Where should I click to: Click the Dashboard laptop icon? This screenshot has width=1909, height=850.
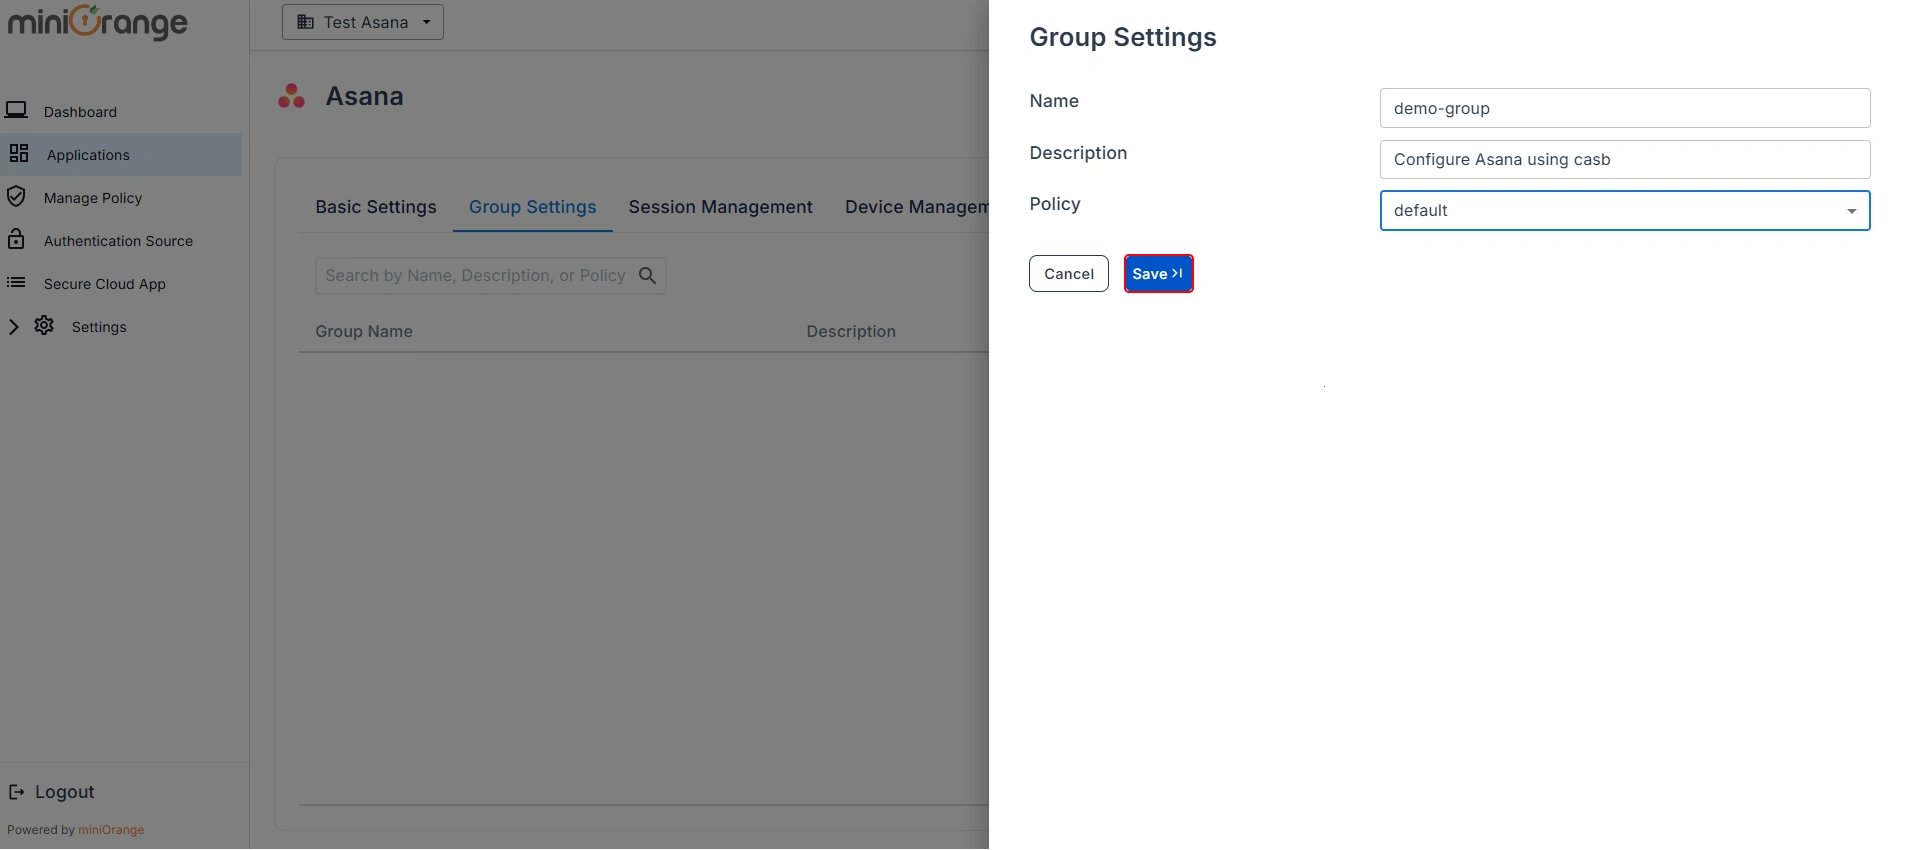(16, 110)
